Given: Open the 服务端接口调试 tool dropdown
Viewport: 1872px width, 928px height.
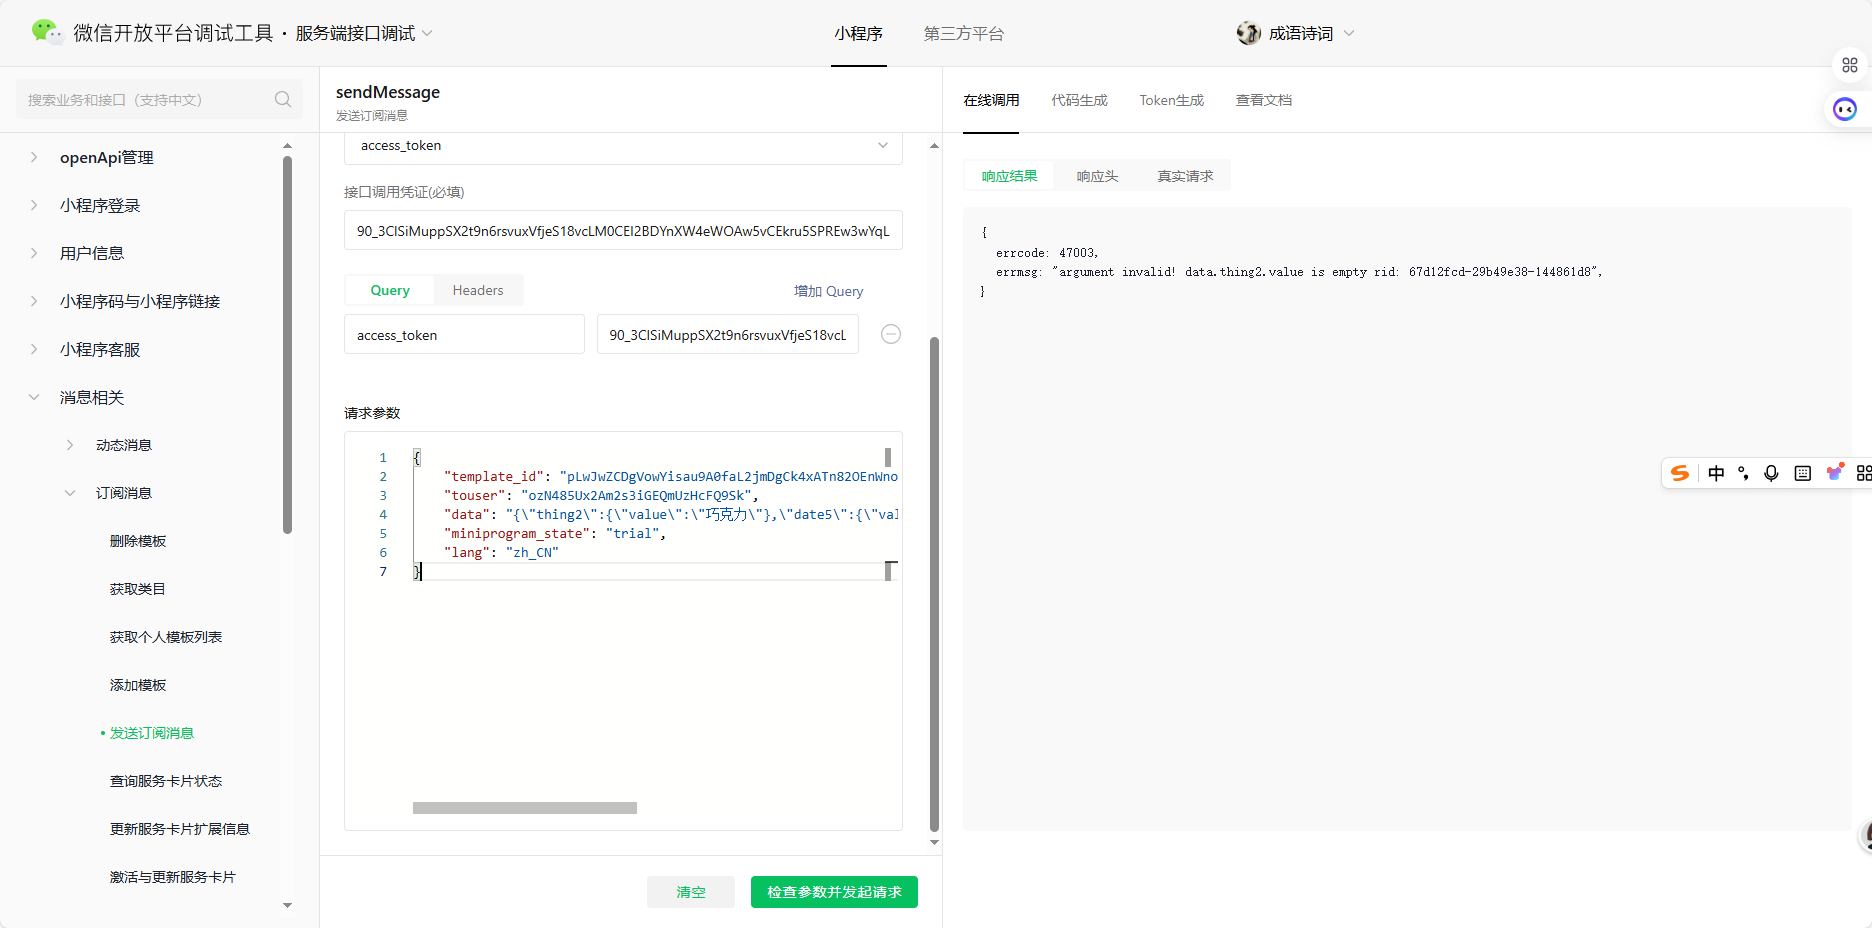Looking at the screenshot, I should coord(364,33).
